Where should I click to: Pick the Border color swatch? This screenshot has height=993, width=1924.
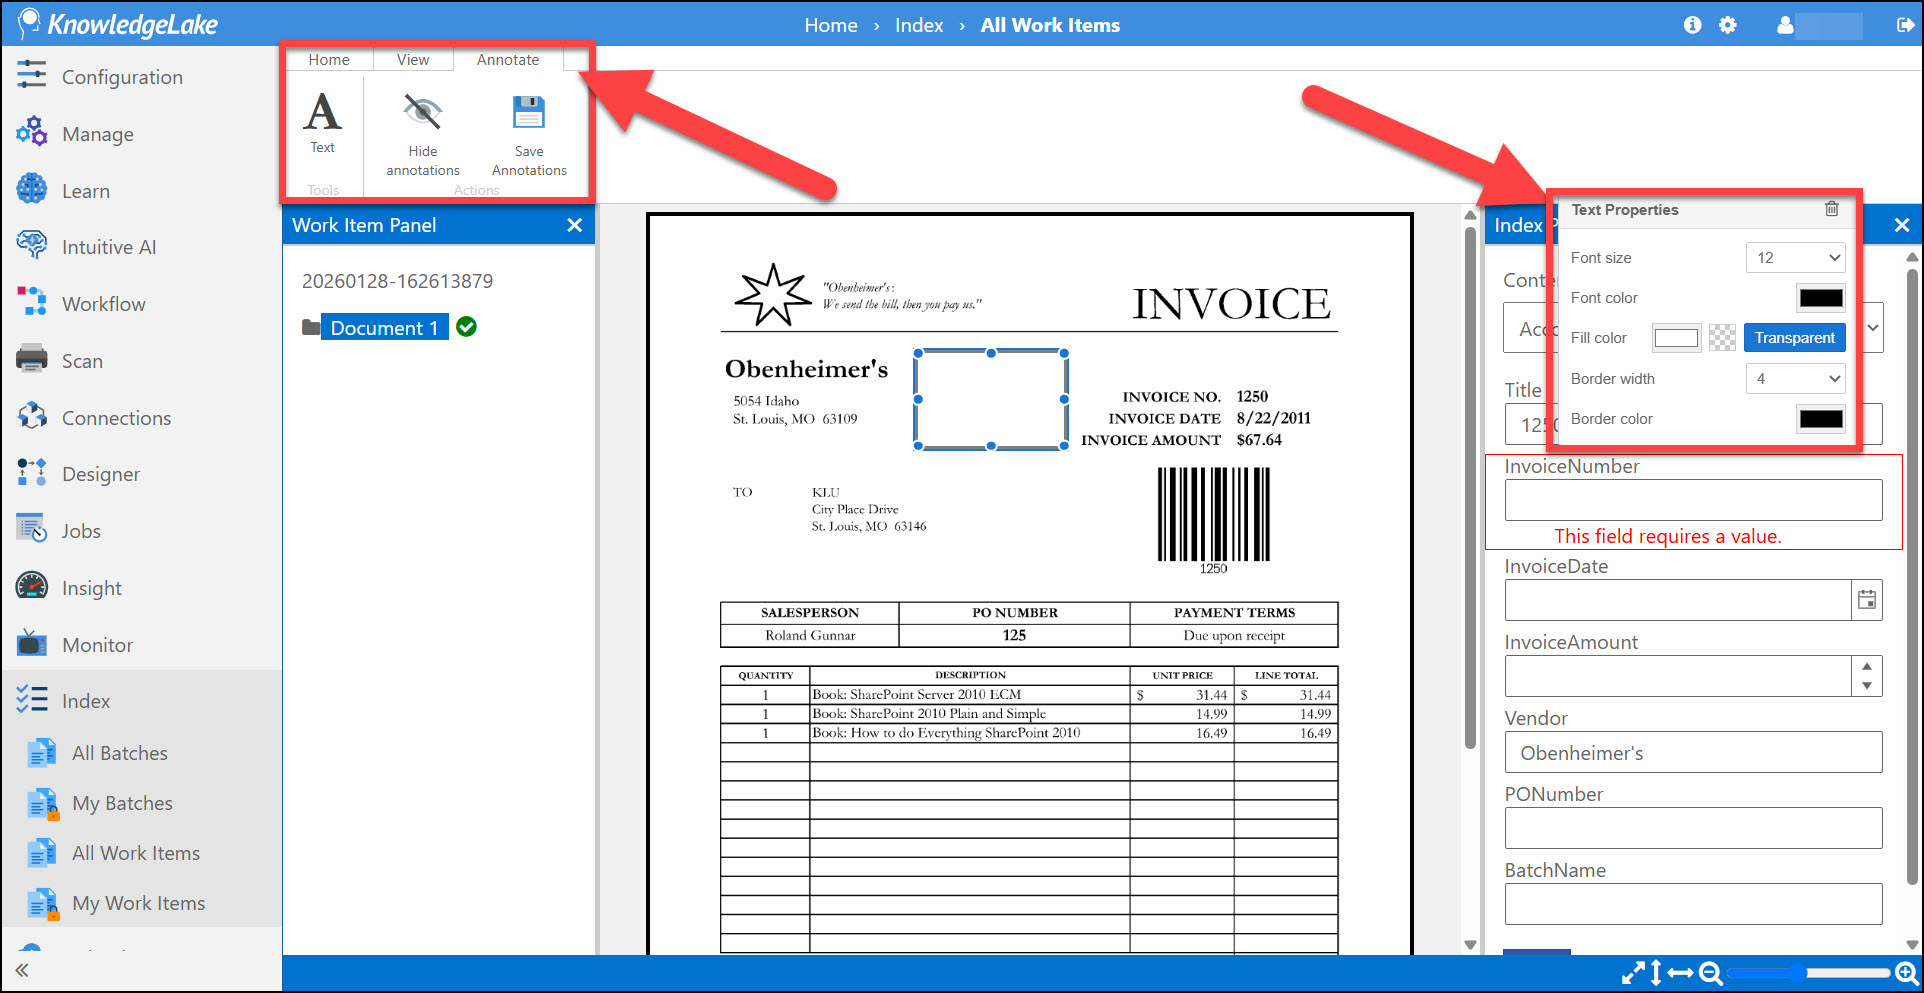(1821, 419)
